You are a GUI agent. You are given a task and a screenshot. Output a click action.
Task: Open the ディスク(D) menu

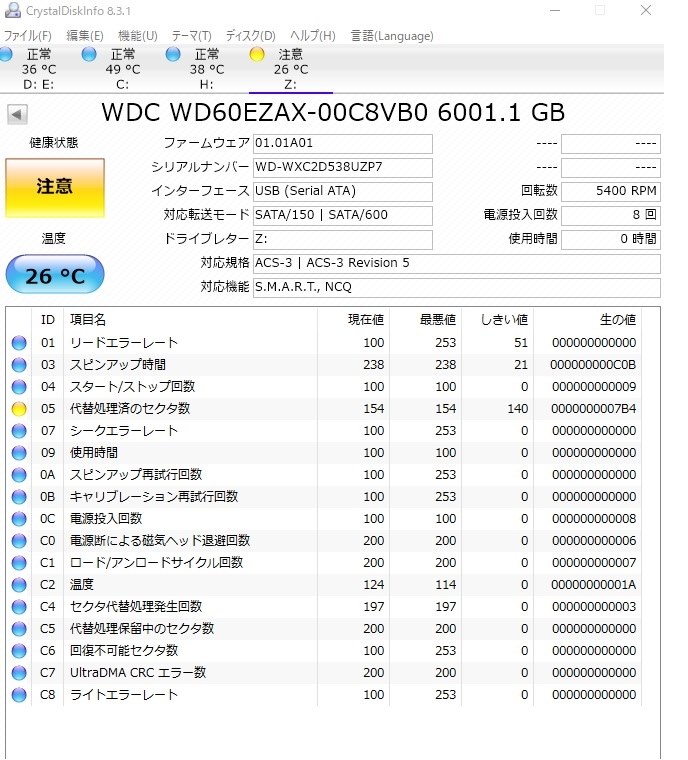pyautogui.click(x=251, y=36)
